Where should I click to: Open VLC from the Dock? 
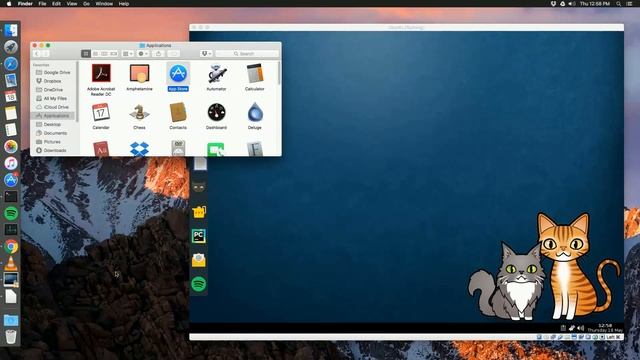tap(11, 263)
